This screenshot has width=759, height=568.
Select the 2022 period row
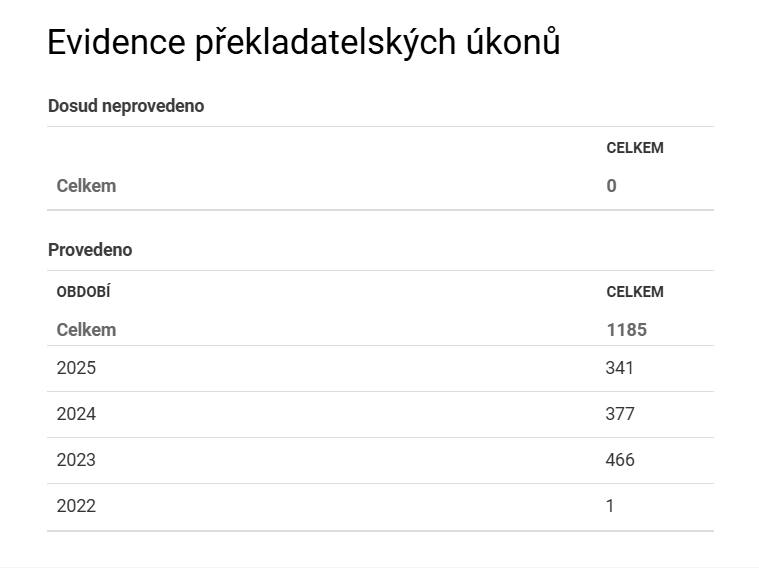pyautogui.click(x=380, y=507)
